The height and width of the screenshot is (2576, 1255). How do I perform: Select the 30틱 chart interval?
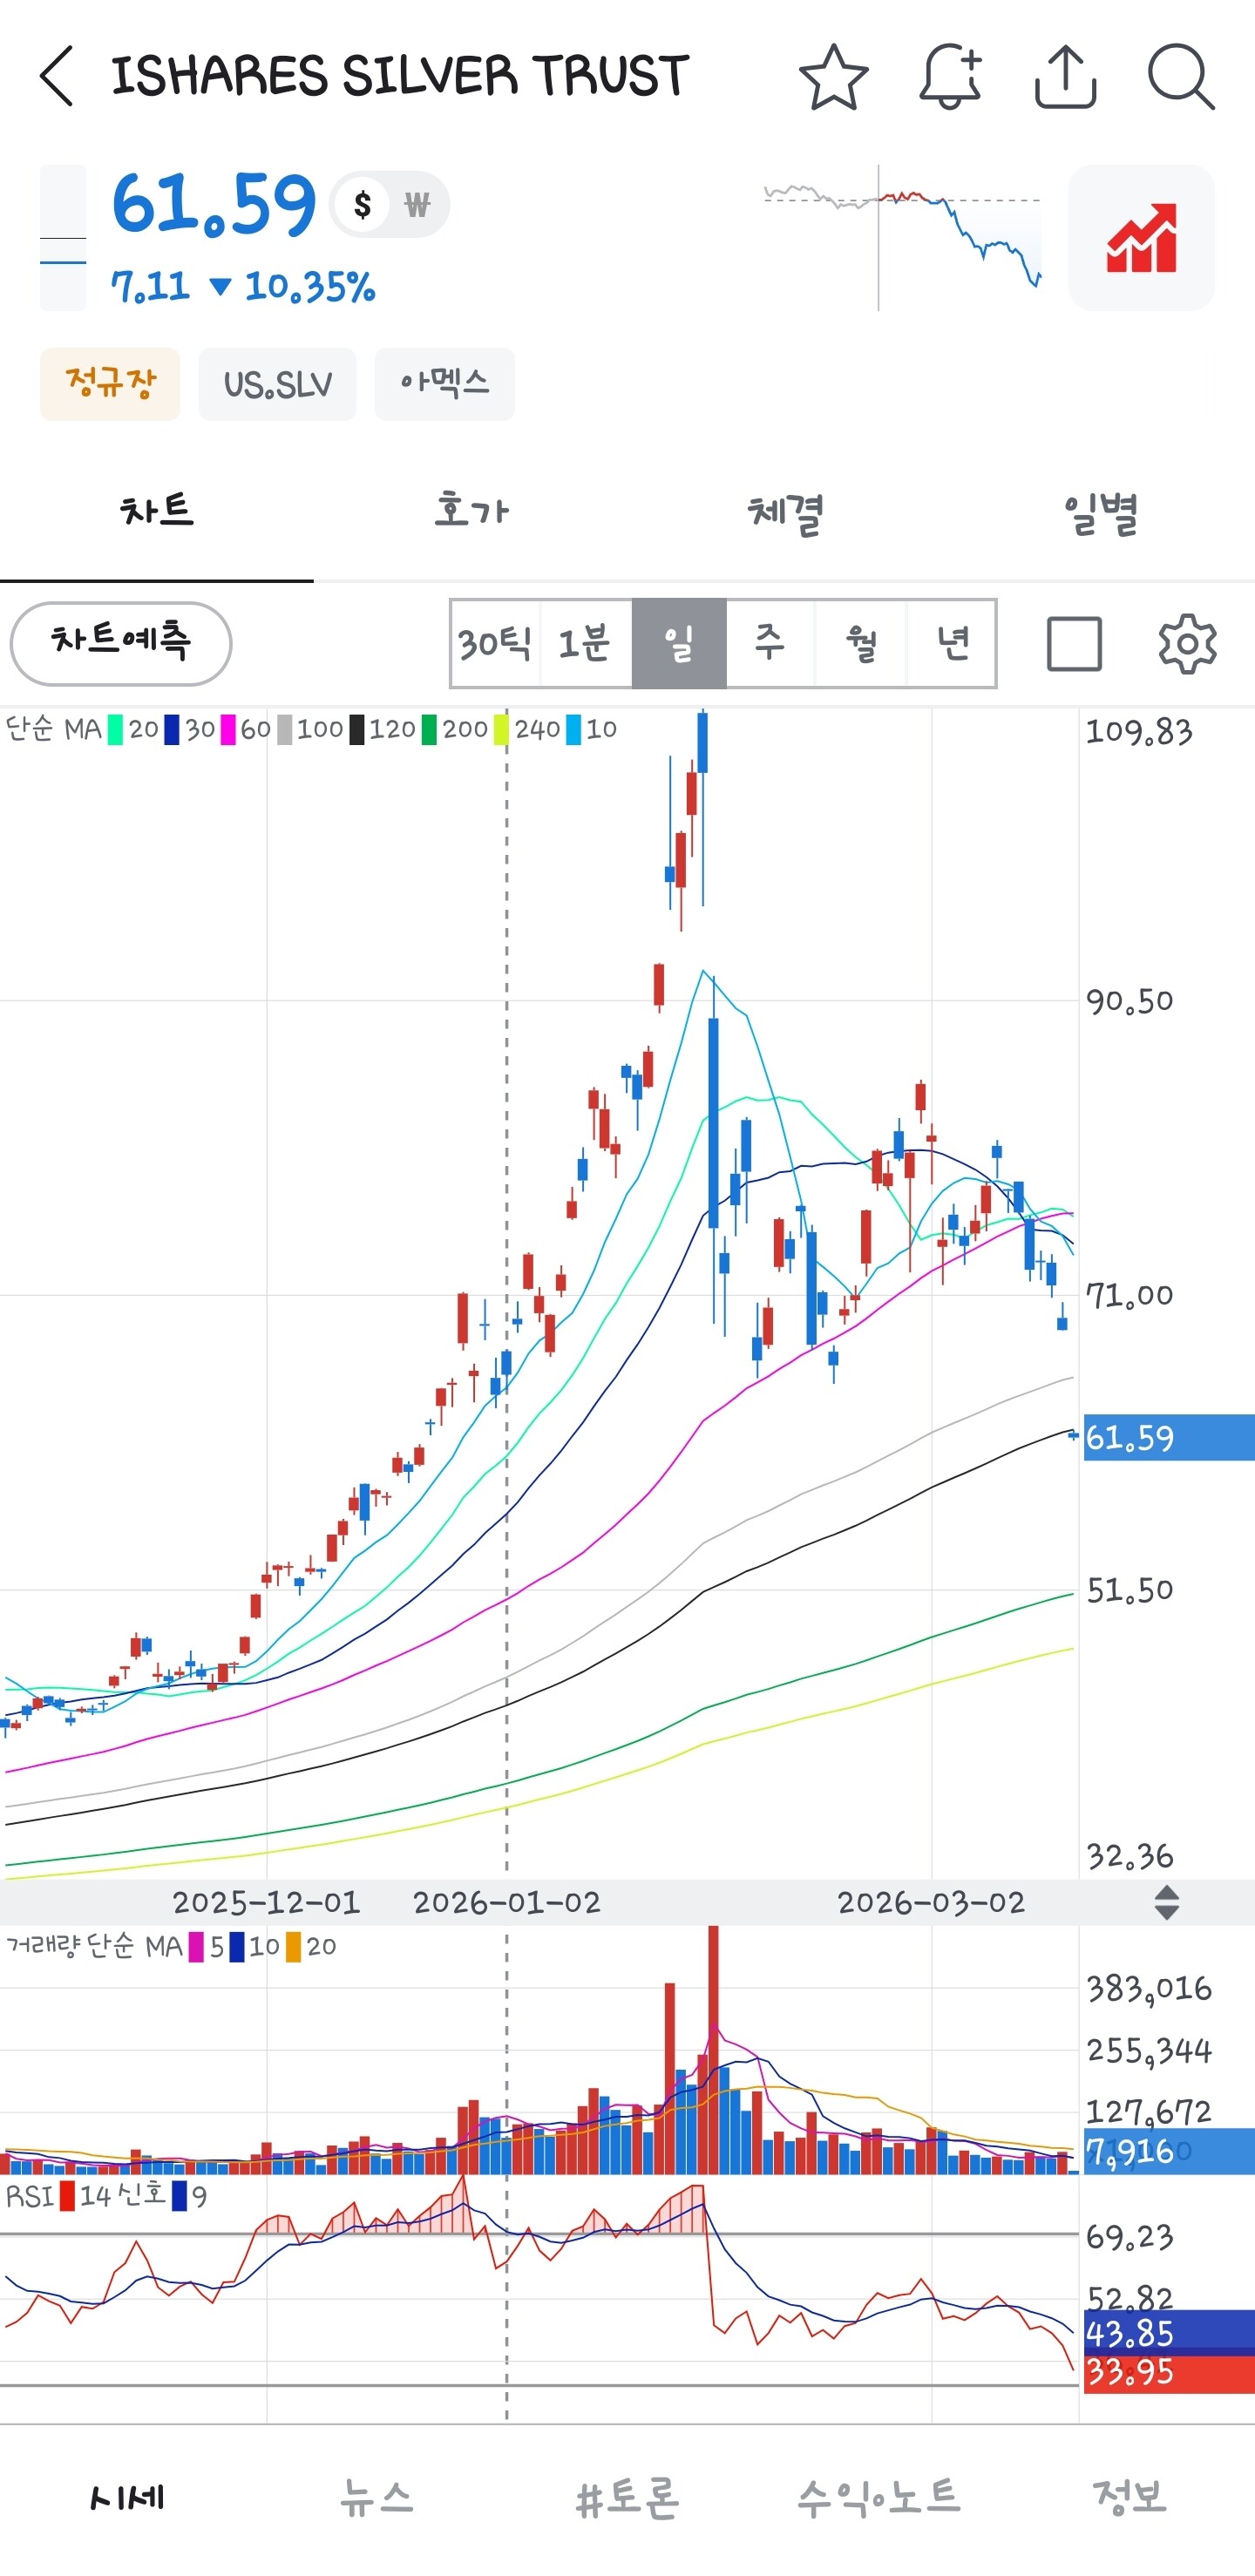tap(495, 643)
